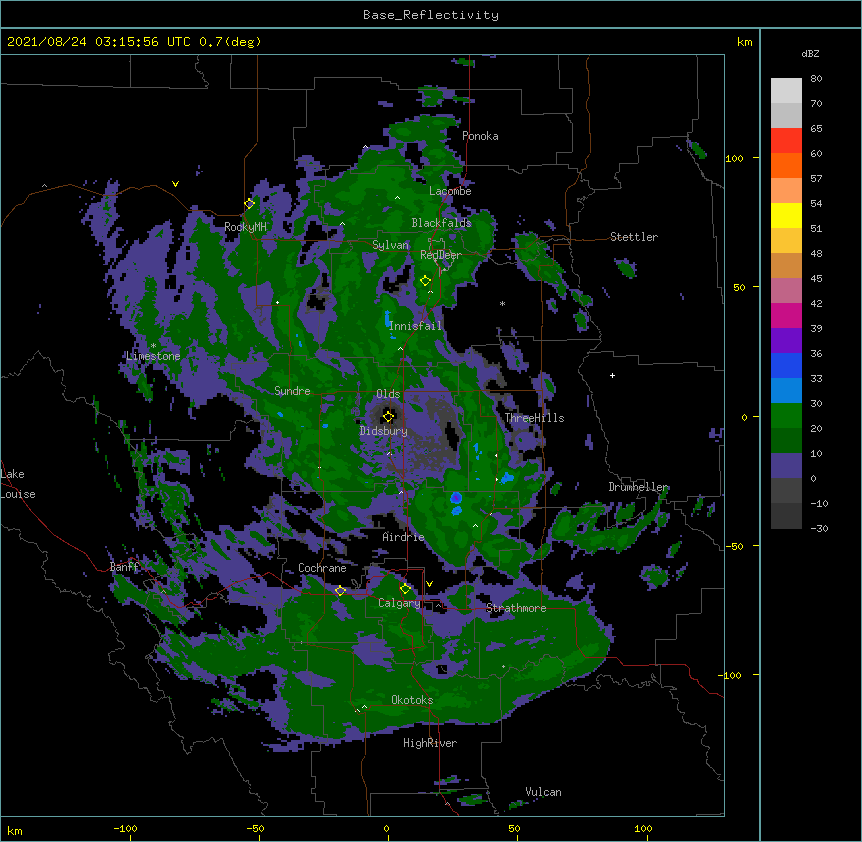Click the Calgary city label
Viewport: 862px width, 842px height.
[400, 603]
